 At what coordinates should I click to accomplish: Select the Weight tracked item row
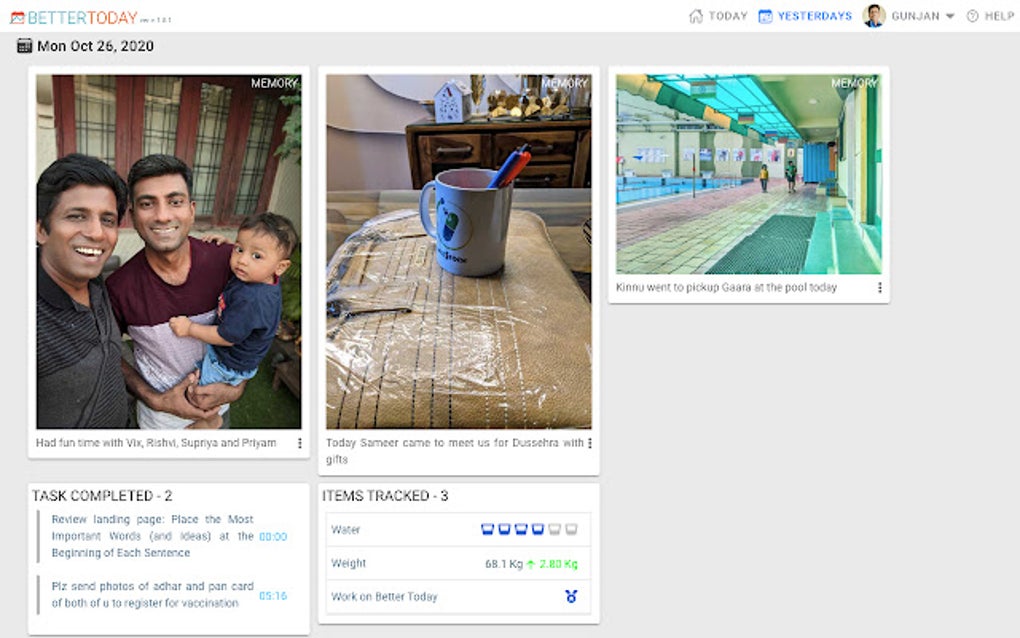(458, 563)
